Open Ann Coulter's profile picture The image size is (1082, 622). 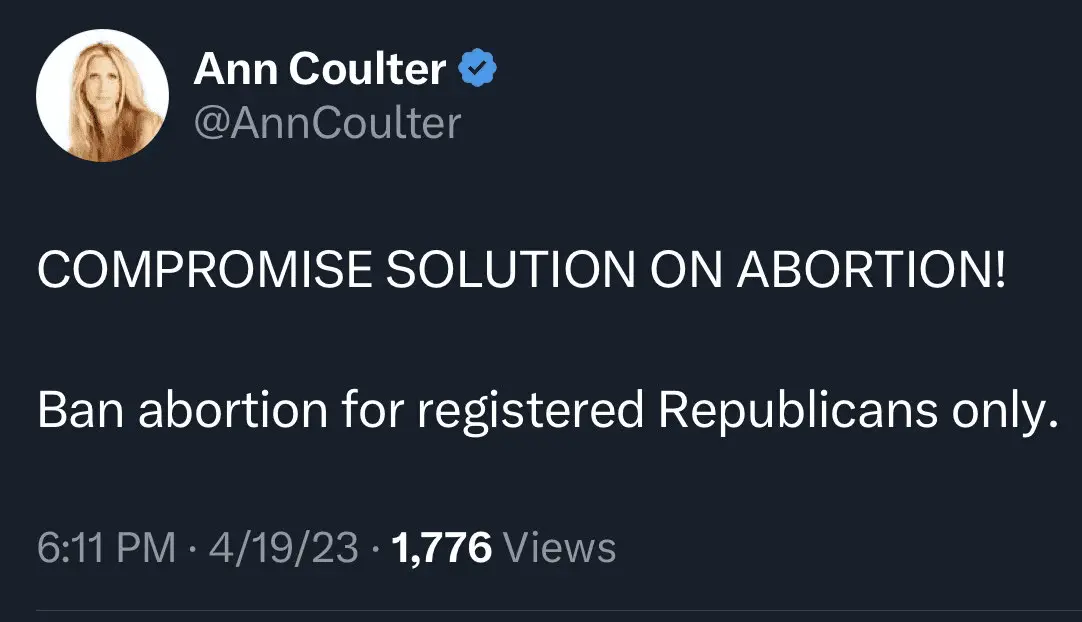tap(102, 96)
